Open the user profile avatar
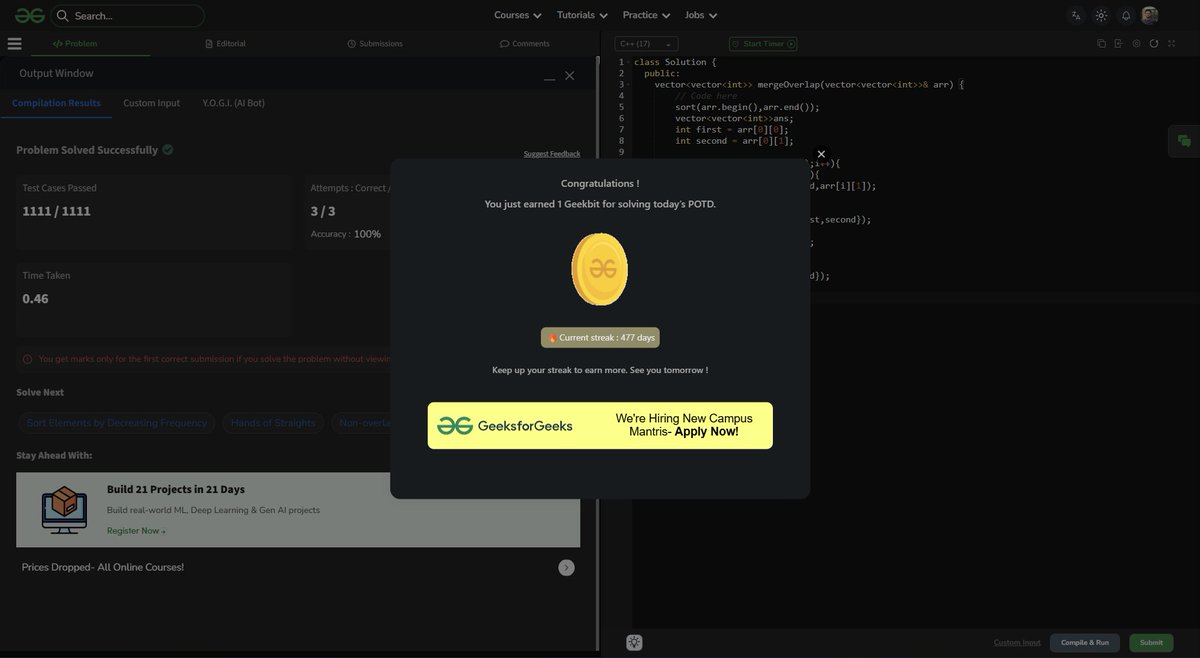The width and height of the screenshot is (1200, 658). 1150,15
